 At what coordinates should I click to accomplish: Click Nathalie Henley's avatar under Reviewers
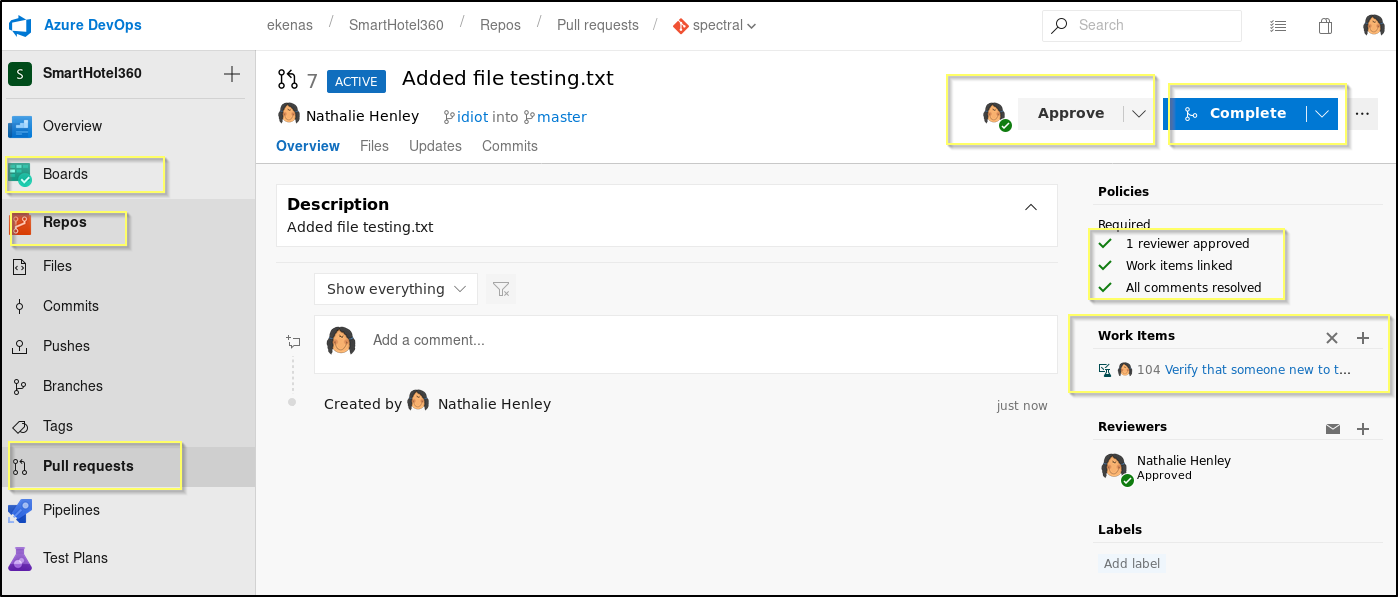point(1115,467)
